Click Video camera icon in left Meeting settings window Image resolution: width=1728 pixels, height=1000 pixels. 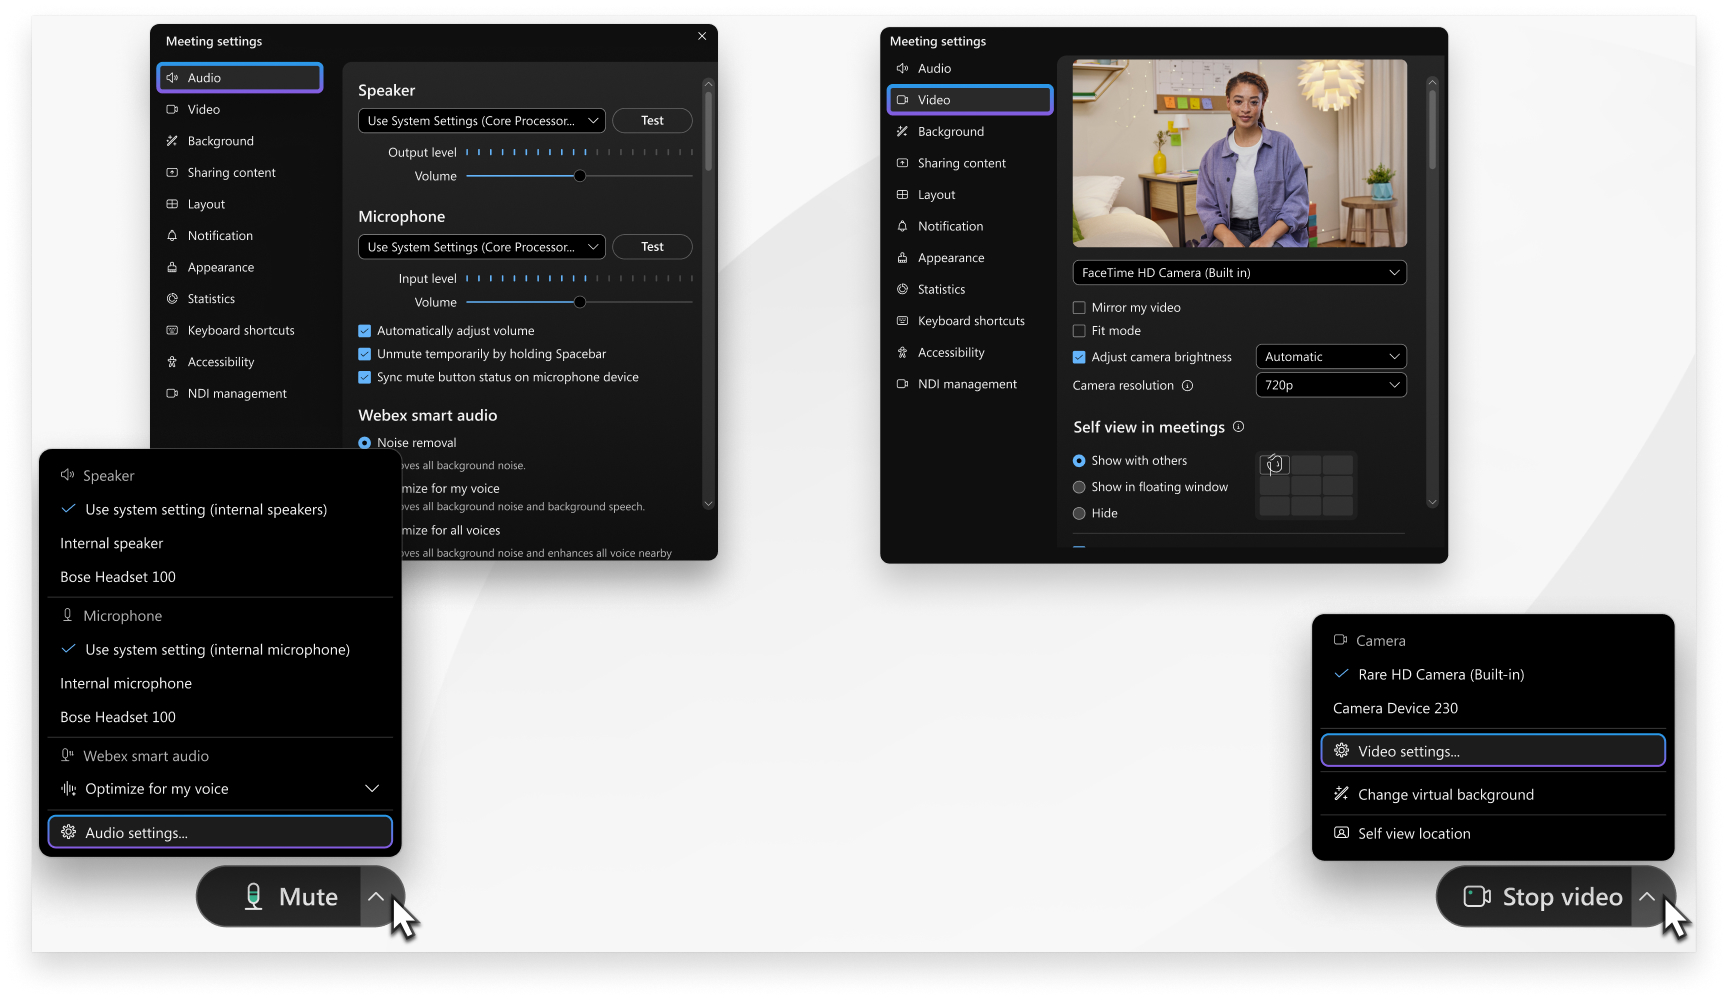click(172, 109)
